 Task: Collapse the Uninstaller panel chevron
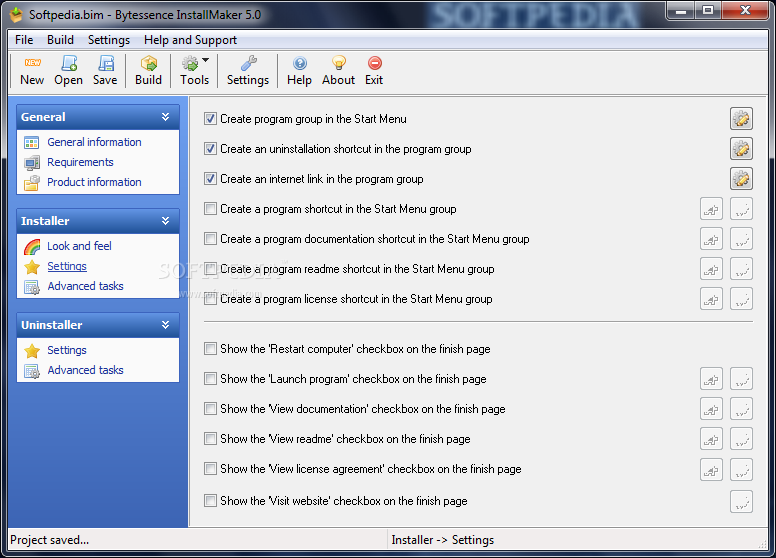[165, 325]
